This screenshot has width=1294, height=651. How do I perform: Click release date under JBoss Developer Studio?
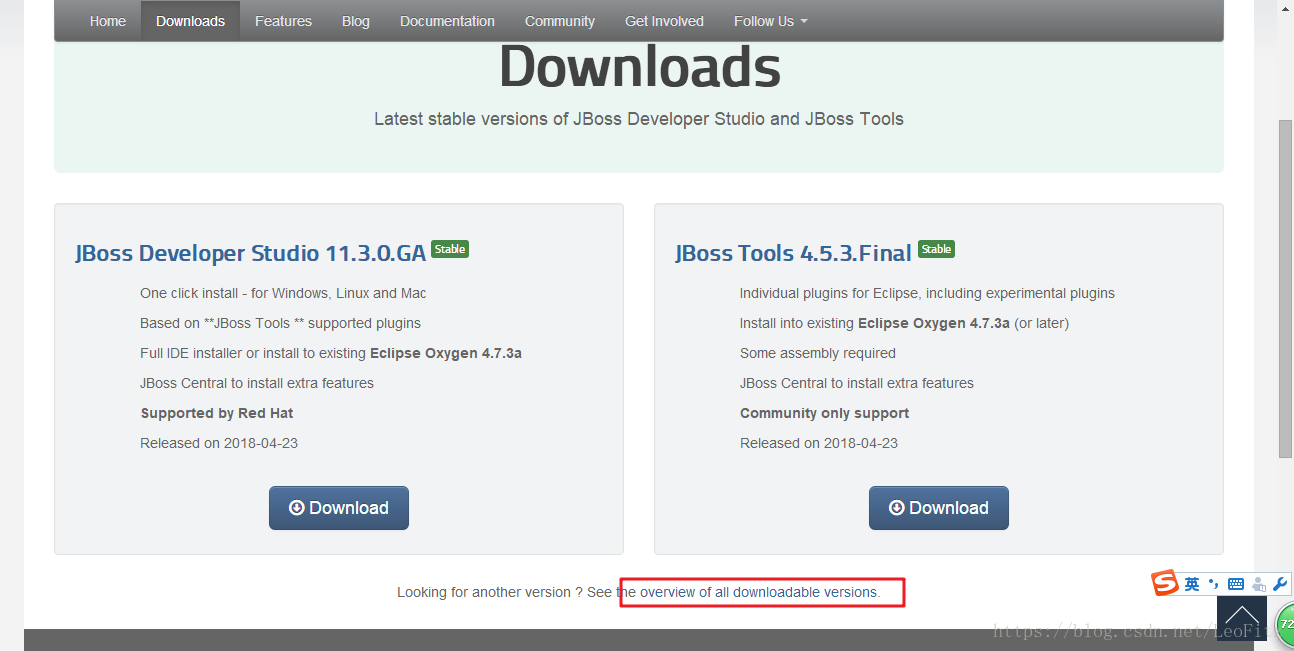[219, 443]
